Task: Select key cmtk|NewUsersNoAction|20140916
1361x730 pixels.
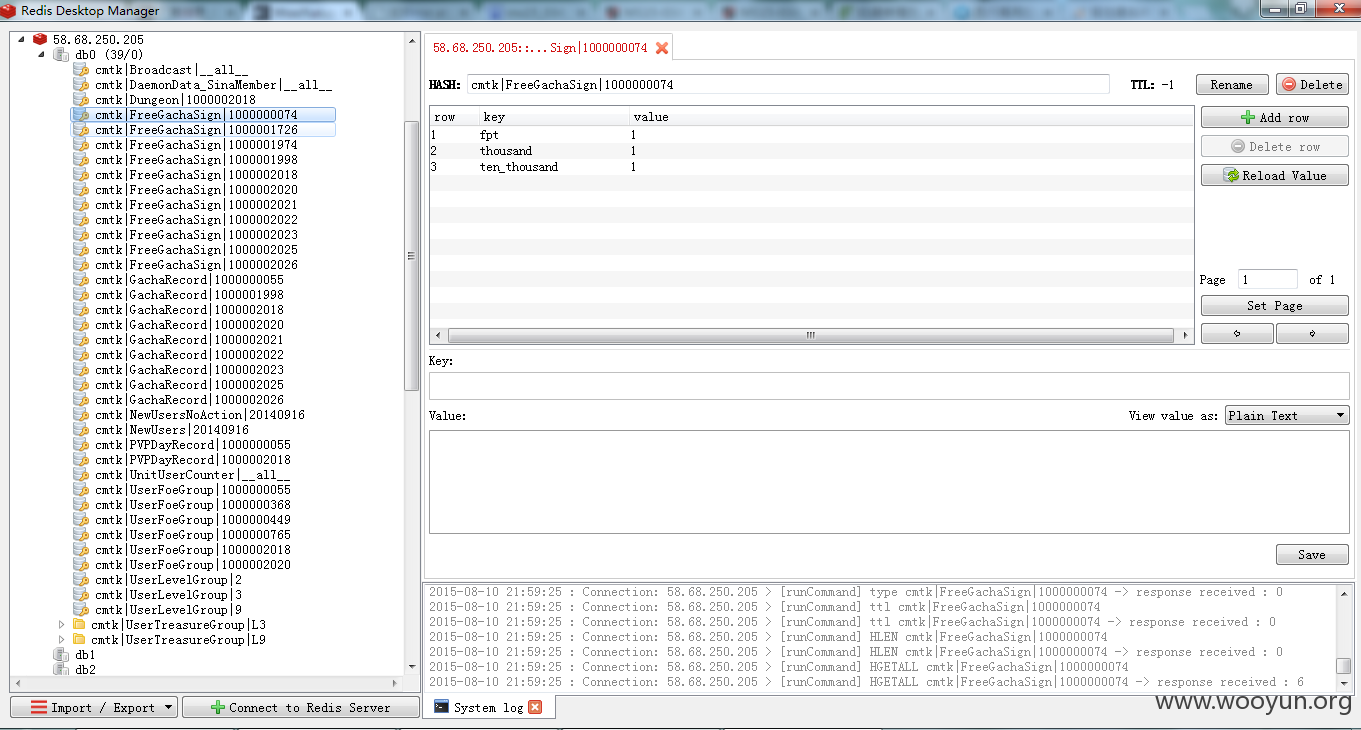Action: tap(200, 415)
